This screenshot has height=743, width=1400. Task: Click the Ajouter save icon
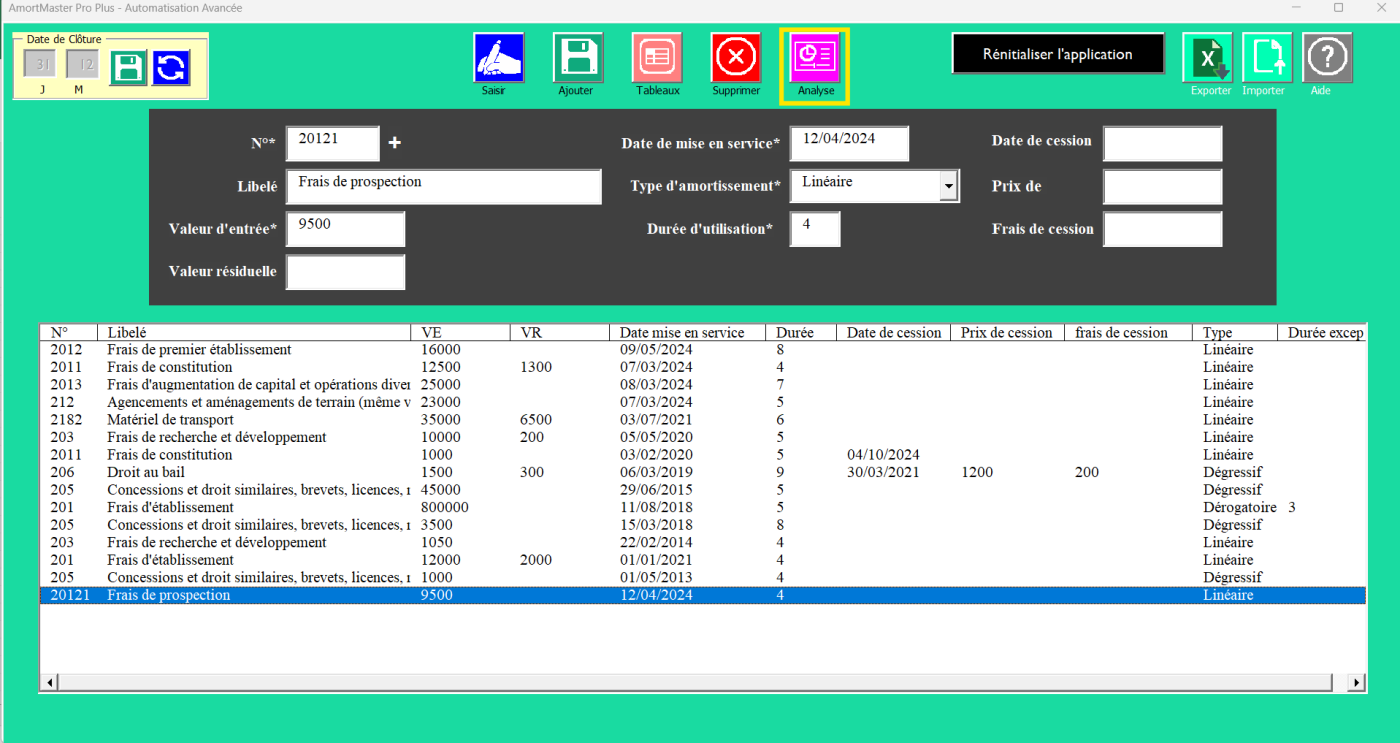[x=578, y=57]
